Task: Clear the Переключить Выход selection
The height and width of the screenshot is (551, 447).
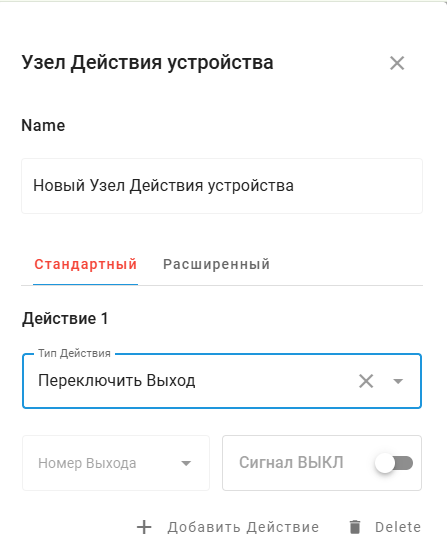Action: coord(366,381)
